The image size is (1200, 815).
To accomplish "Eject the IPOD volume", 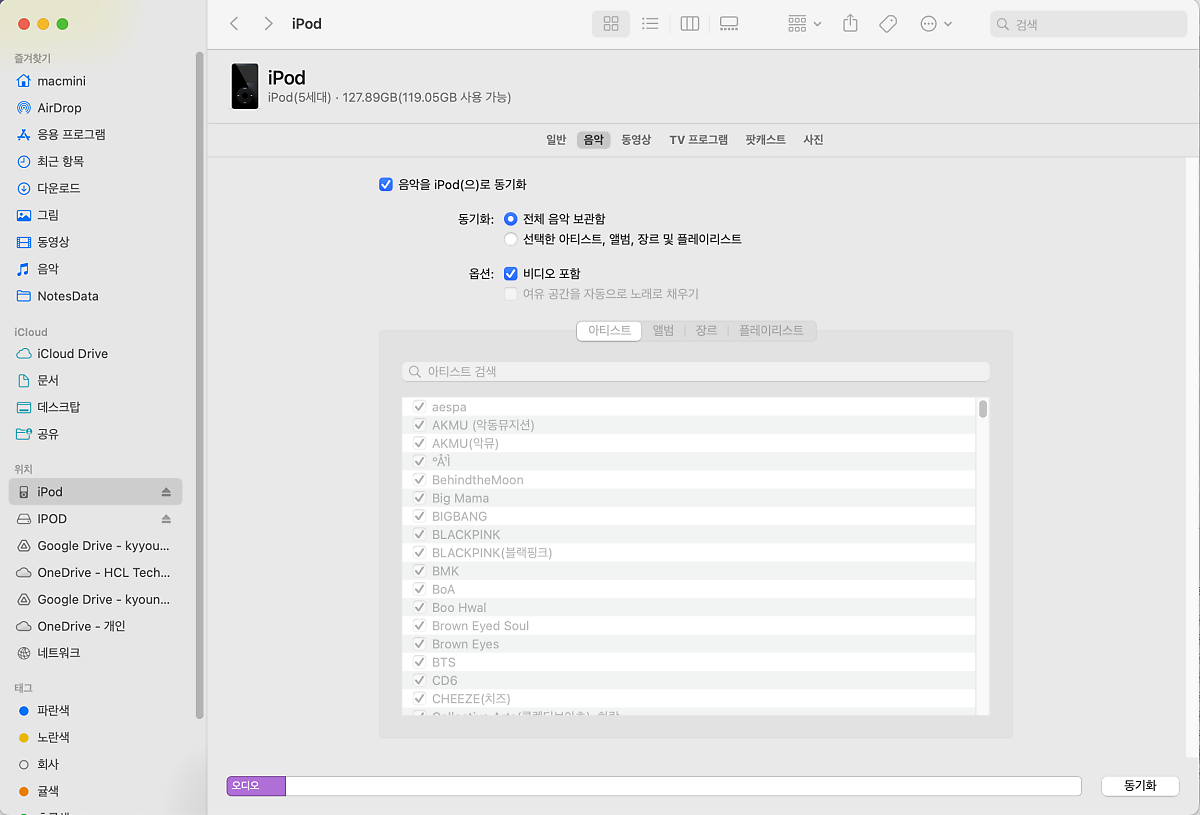I will pos(166,519).
